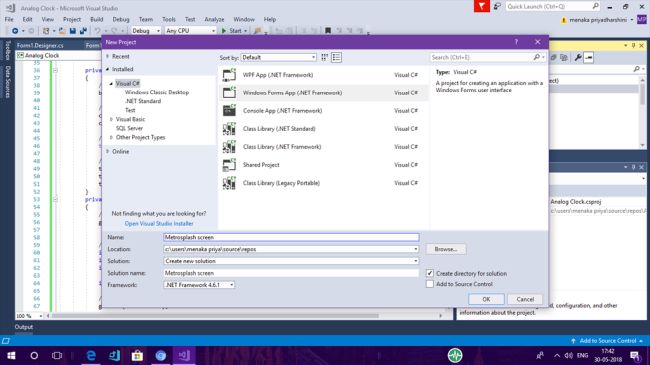Open the Build menu
Viewport: 650px width, 365px height.
(x=97, y=19)
